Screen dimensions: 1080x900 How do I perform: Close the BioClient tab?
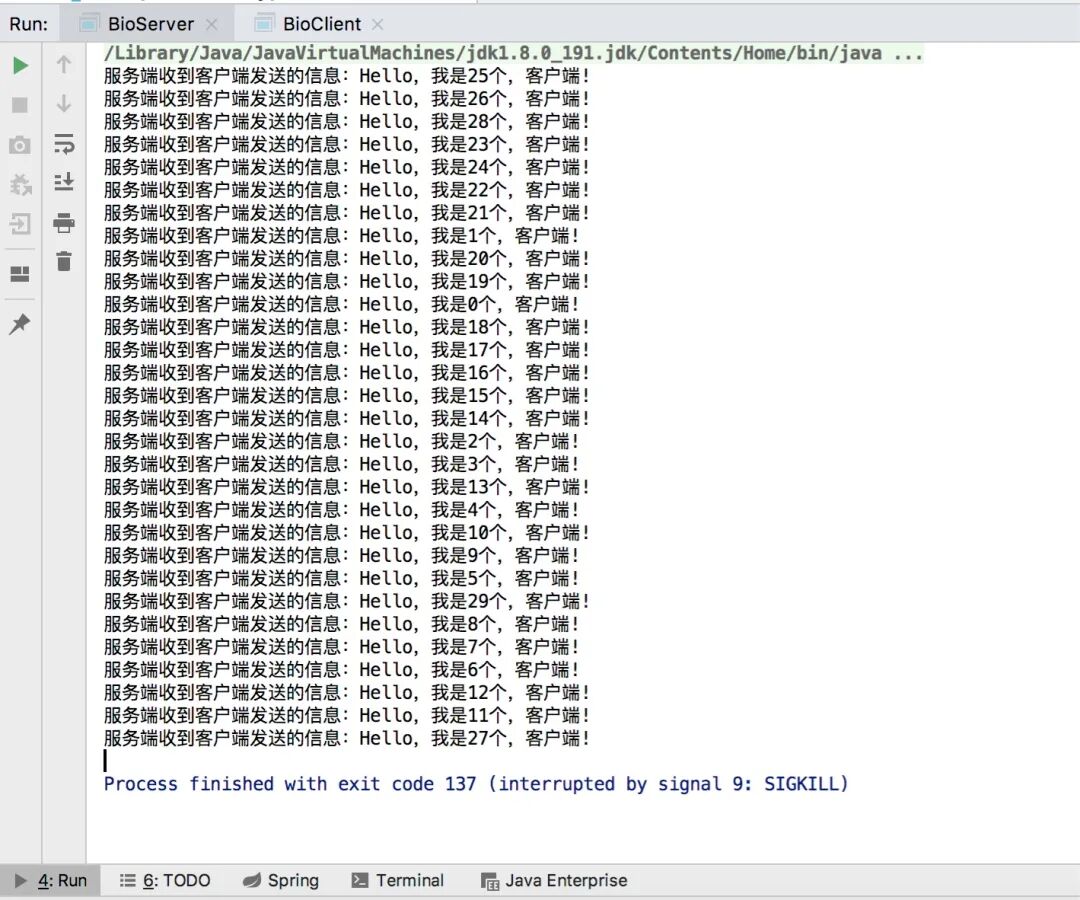tap(377, 25)
